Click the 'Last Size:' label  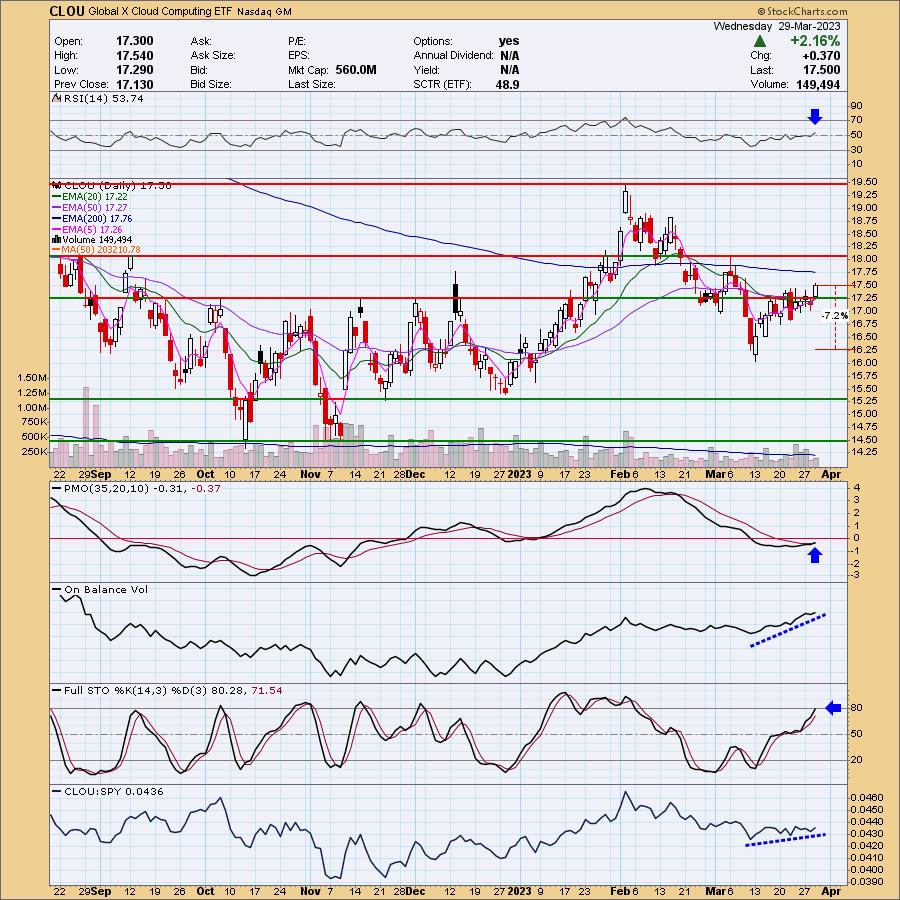pyautogui.click(x=312, y=84)
